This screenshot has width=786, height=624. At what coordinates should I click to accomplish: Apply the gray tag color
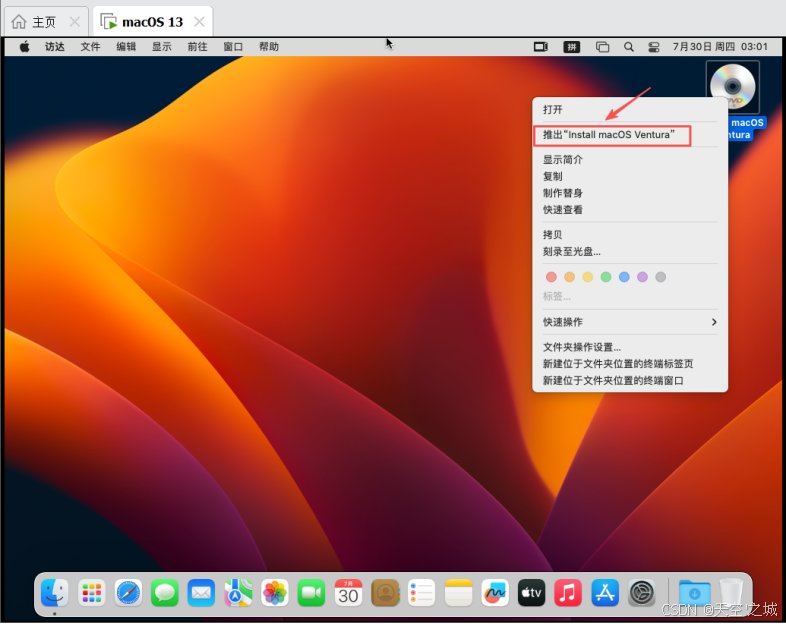(661, 277)
